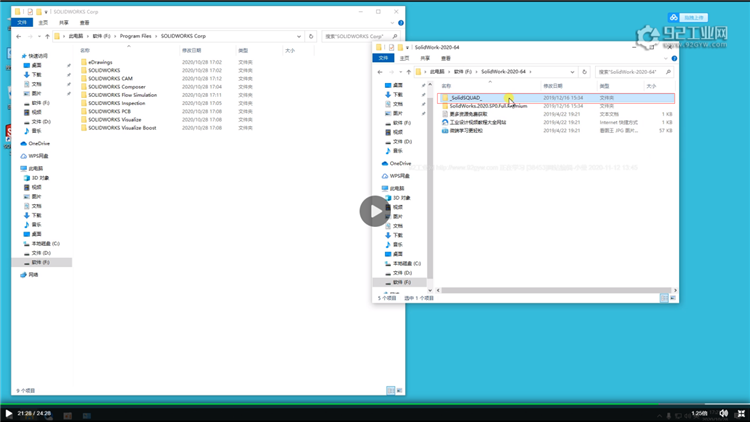
Task: Click sidebar scroll-up arrow in right window
Action: coord(430,85)
